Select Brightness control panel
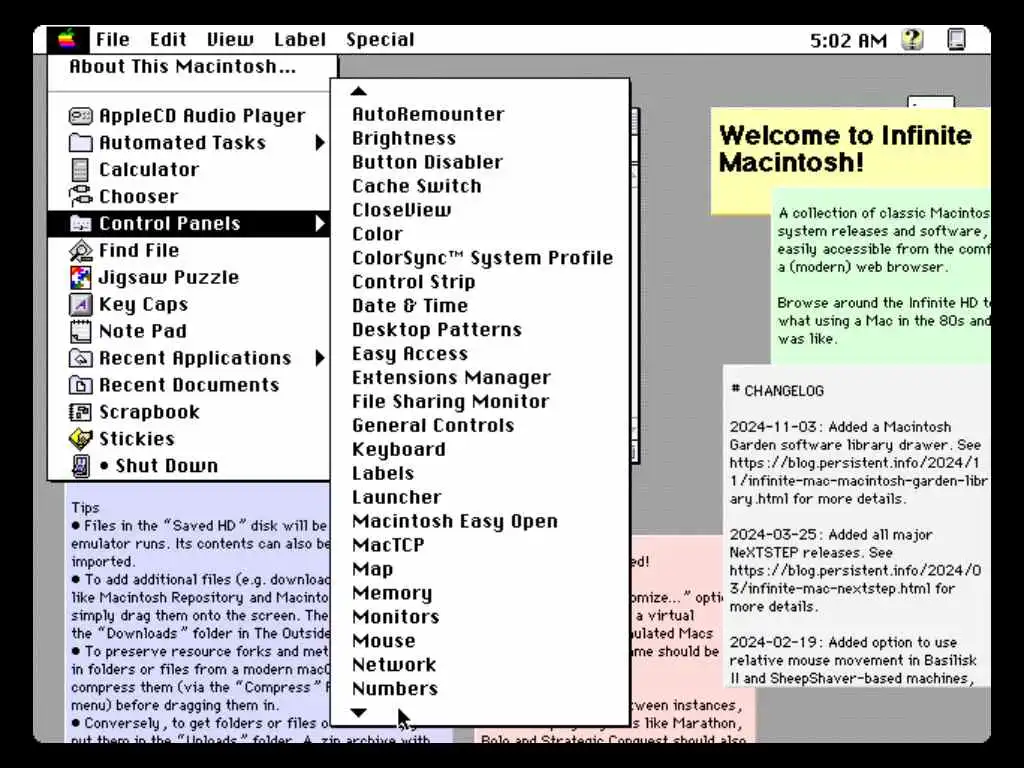The width and height of the screenshot is (1024, 768). click(404, 138)
